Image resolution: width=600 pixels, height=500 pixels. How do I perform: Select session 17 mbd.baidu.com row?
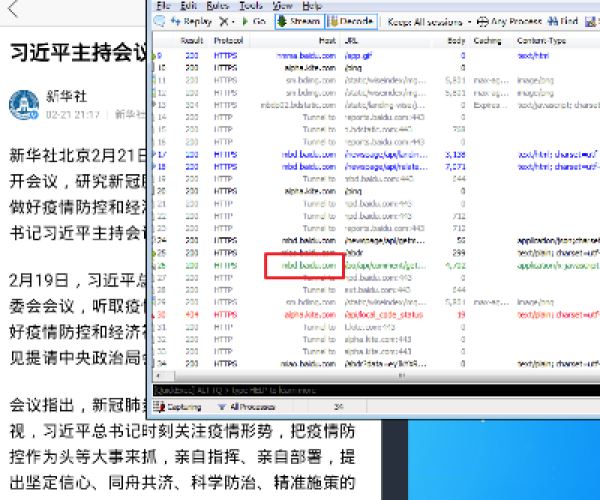(376, 155)
